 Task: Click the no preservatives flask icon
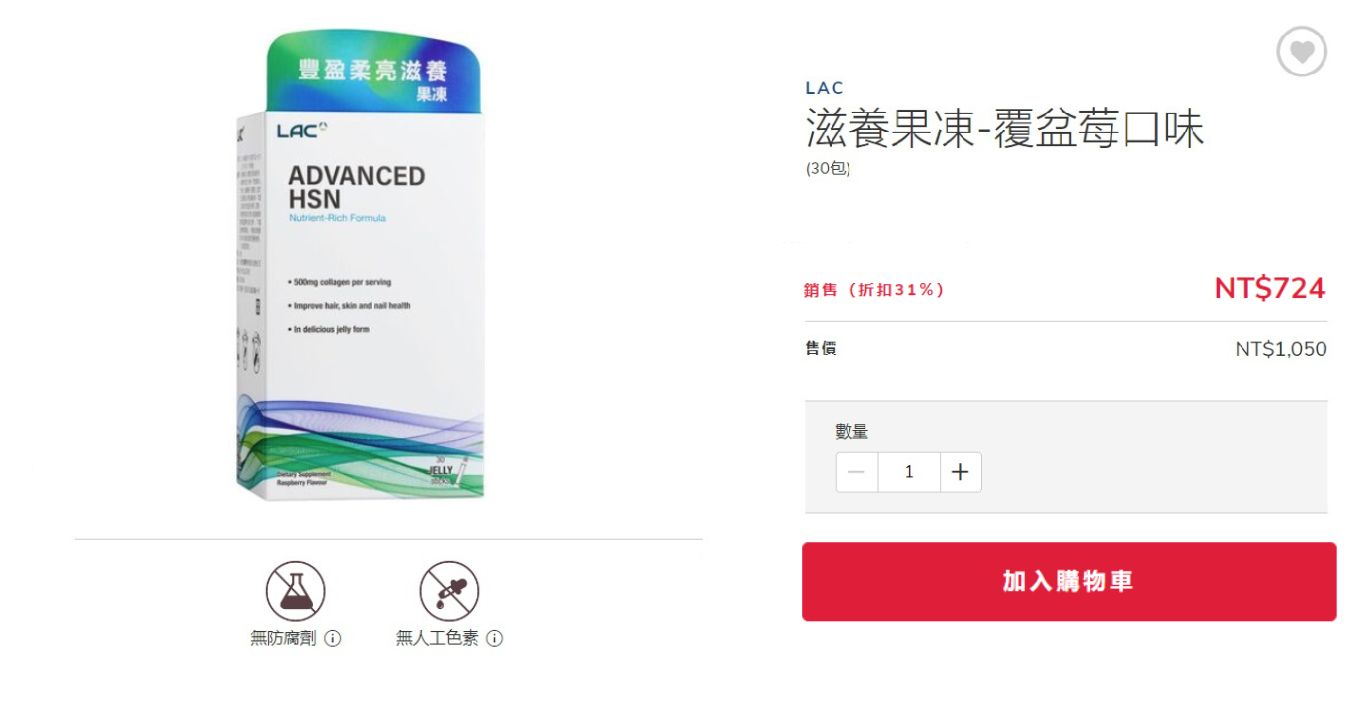coord(295,591)
